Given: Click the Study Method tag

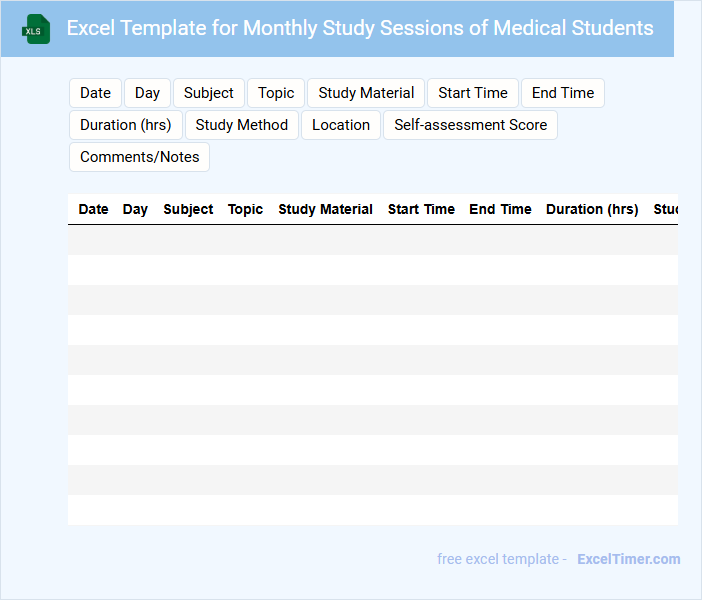Looking at the screenshot, I should (242, 125).
